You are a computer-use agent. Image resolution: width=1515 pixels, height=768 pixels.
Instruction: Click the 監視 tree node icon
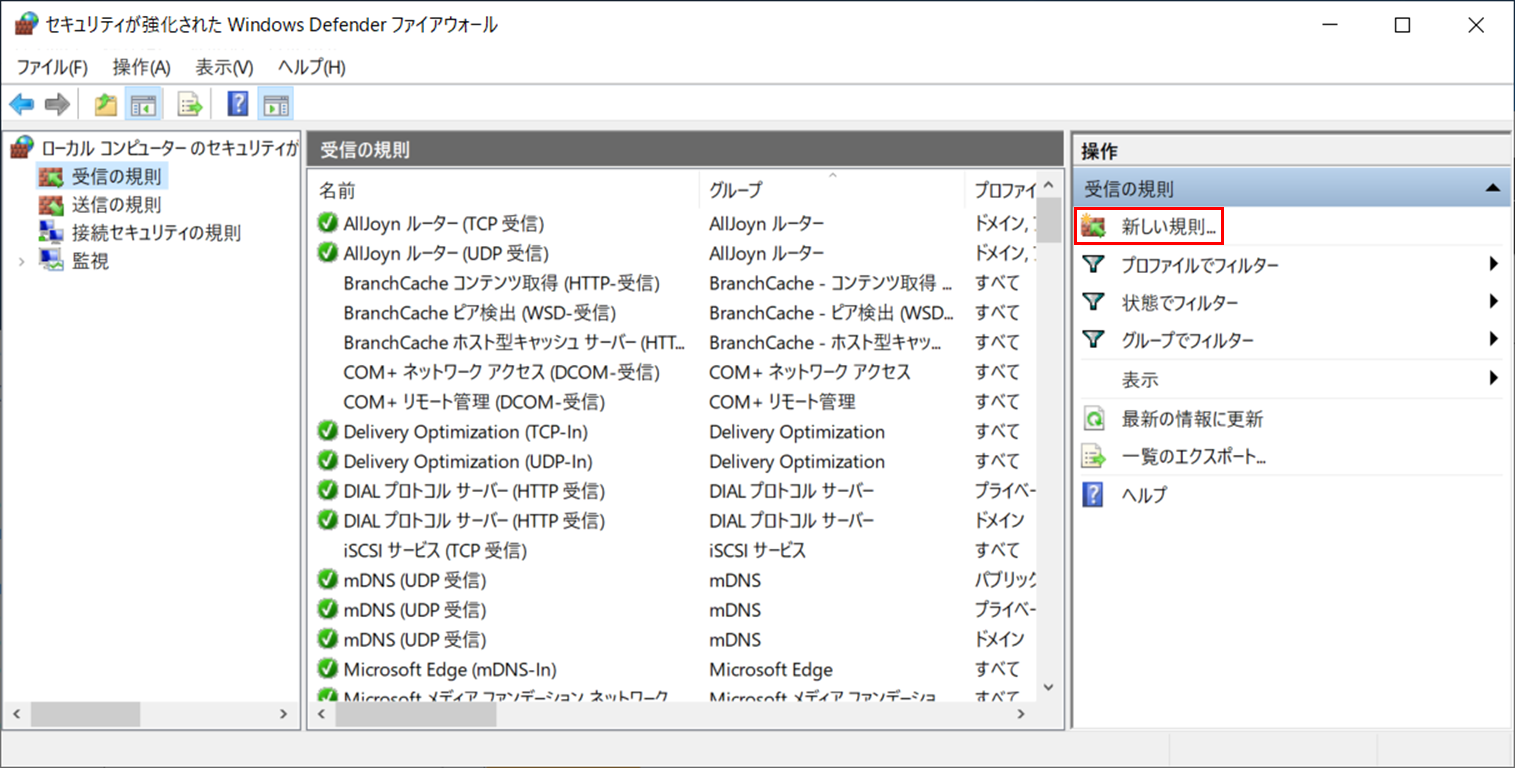(x=50, y=261)
